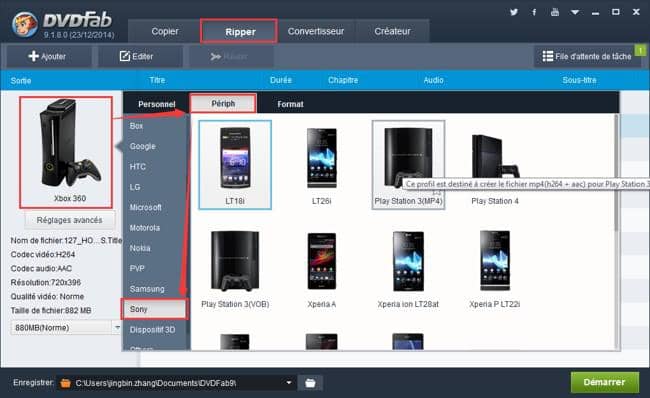This screenshot has width=650, height=398.
Task: Select Dispositif 3D in the list
Action: pos(152,330)
